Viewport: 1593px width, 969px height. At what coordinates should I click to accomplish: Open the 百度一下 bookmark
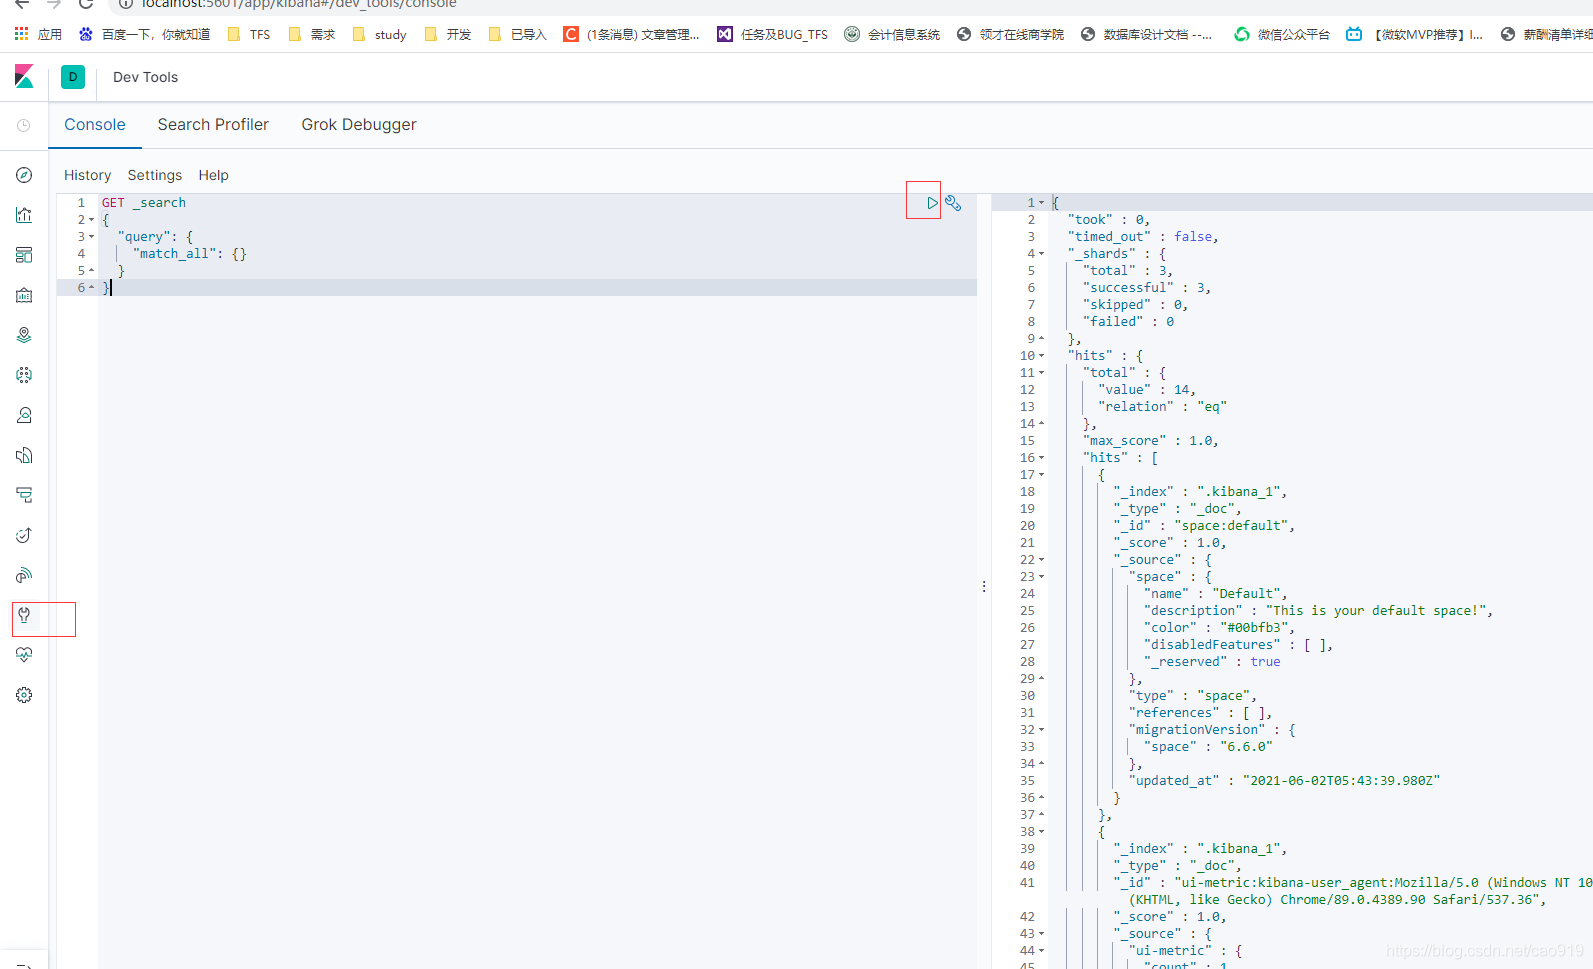coord(144,34)
